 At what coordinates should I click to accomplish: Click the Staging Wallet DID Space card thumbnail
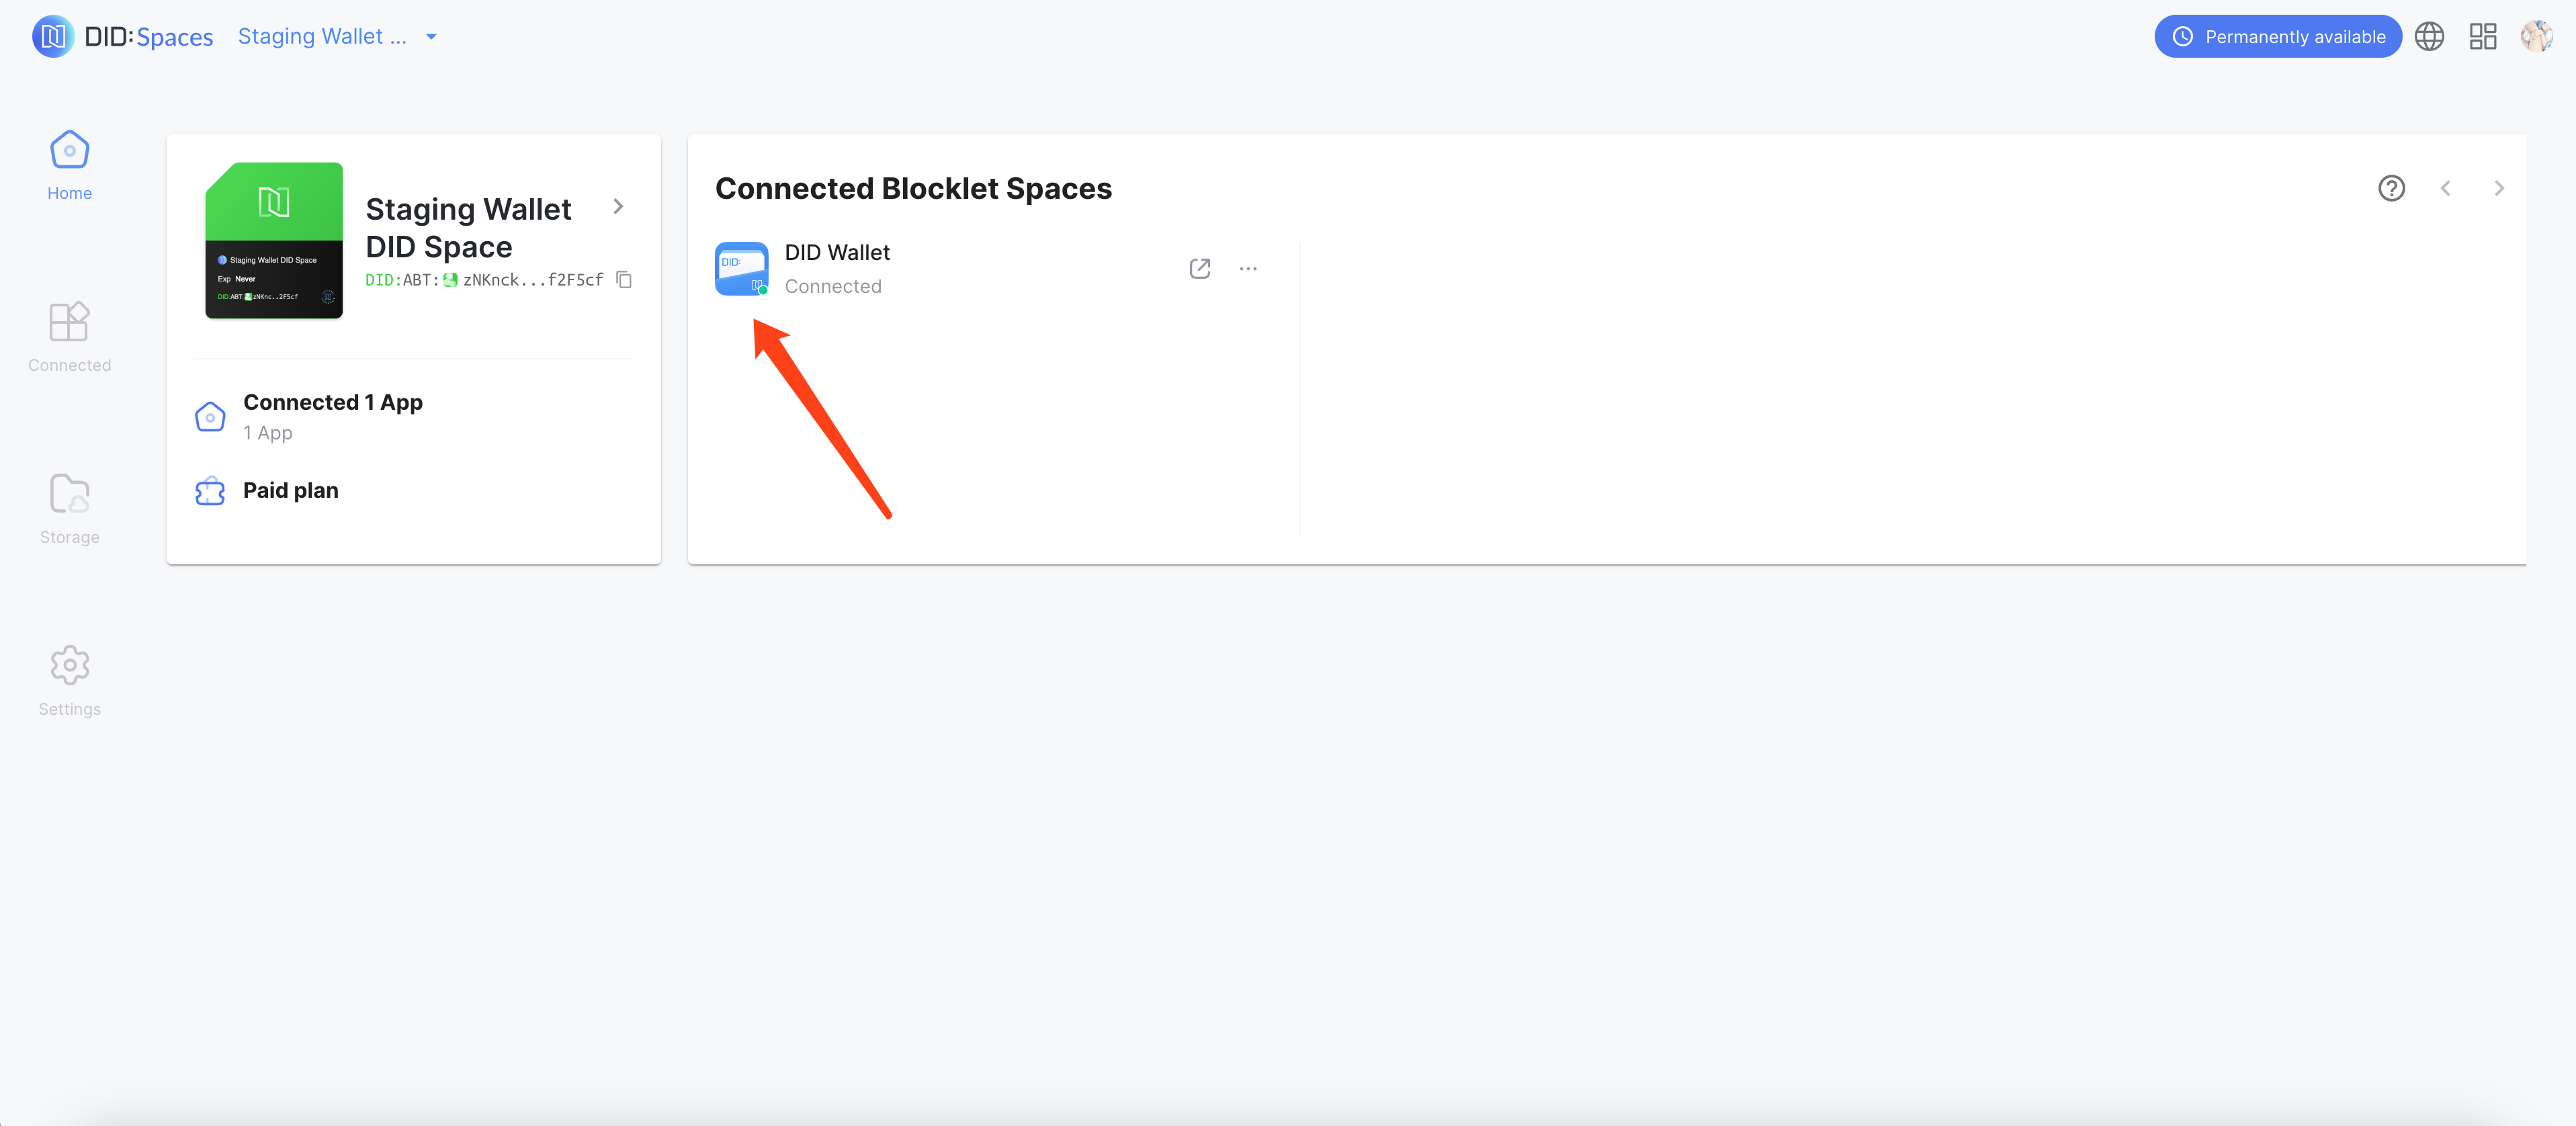[x=274, y=241]
